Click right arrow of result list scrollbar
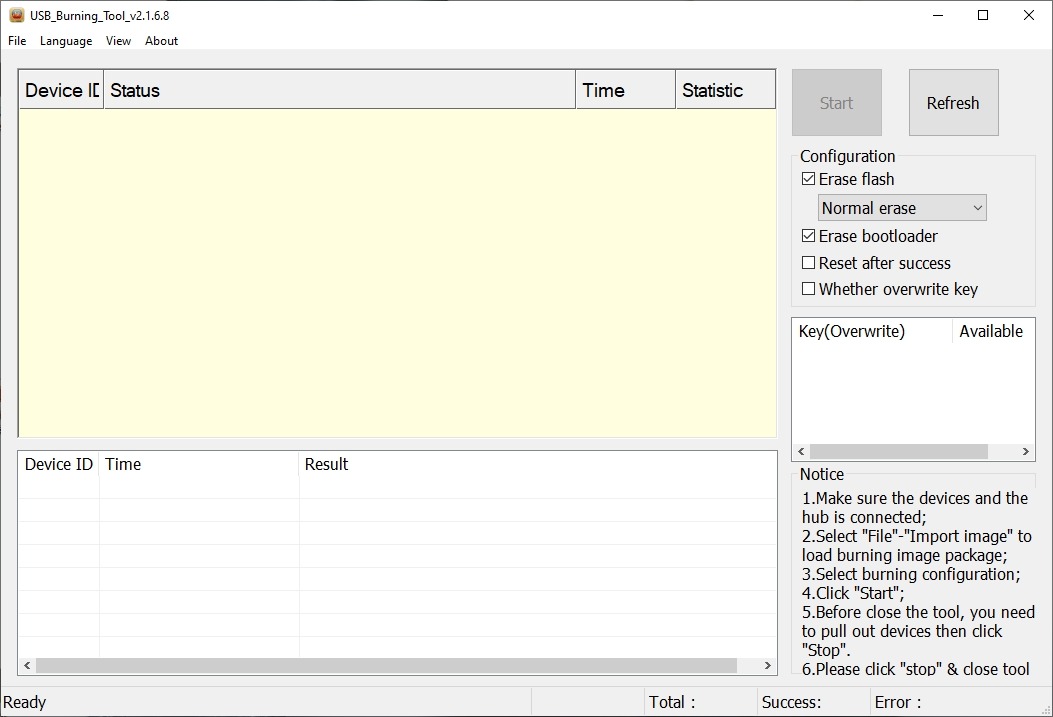Viewport: 1053px width, 717px height. click(768, 665)
